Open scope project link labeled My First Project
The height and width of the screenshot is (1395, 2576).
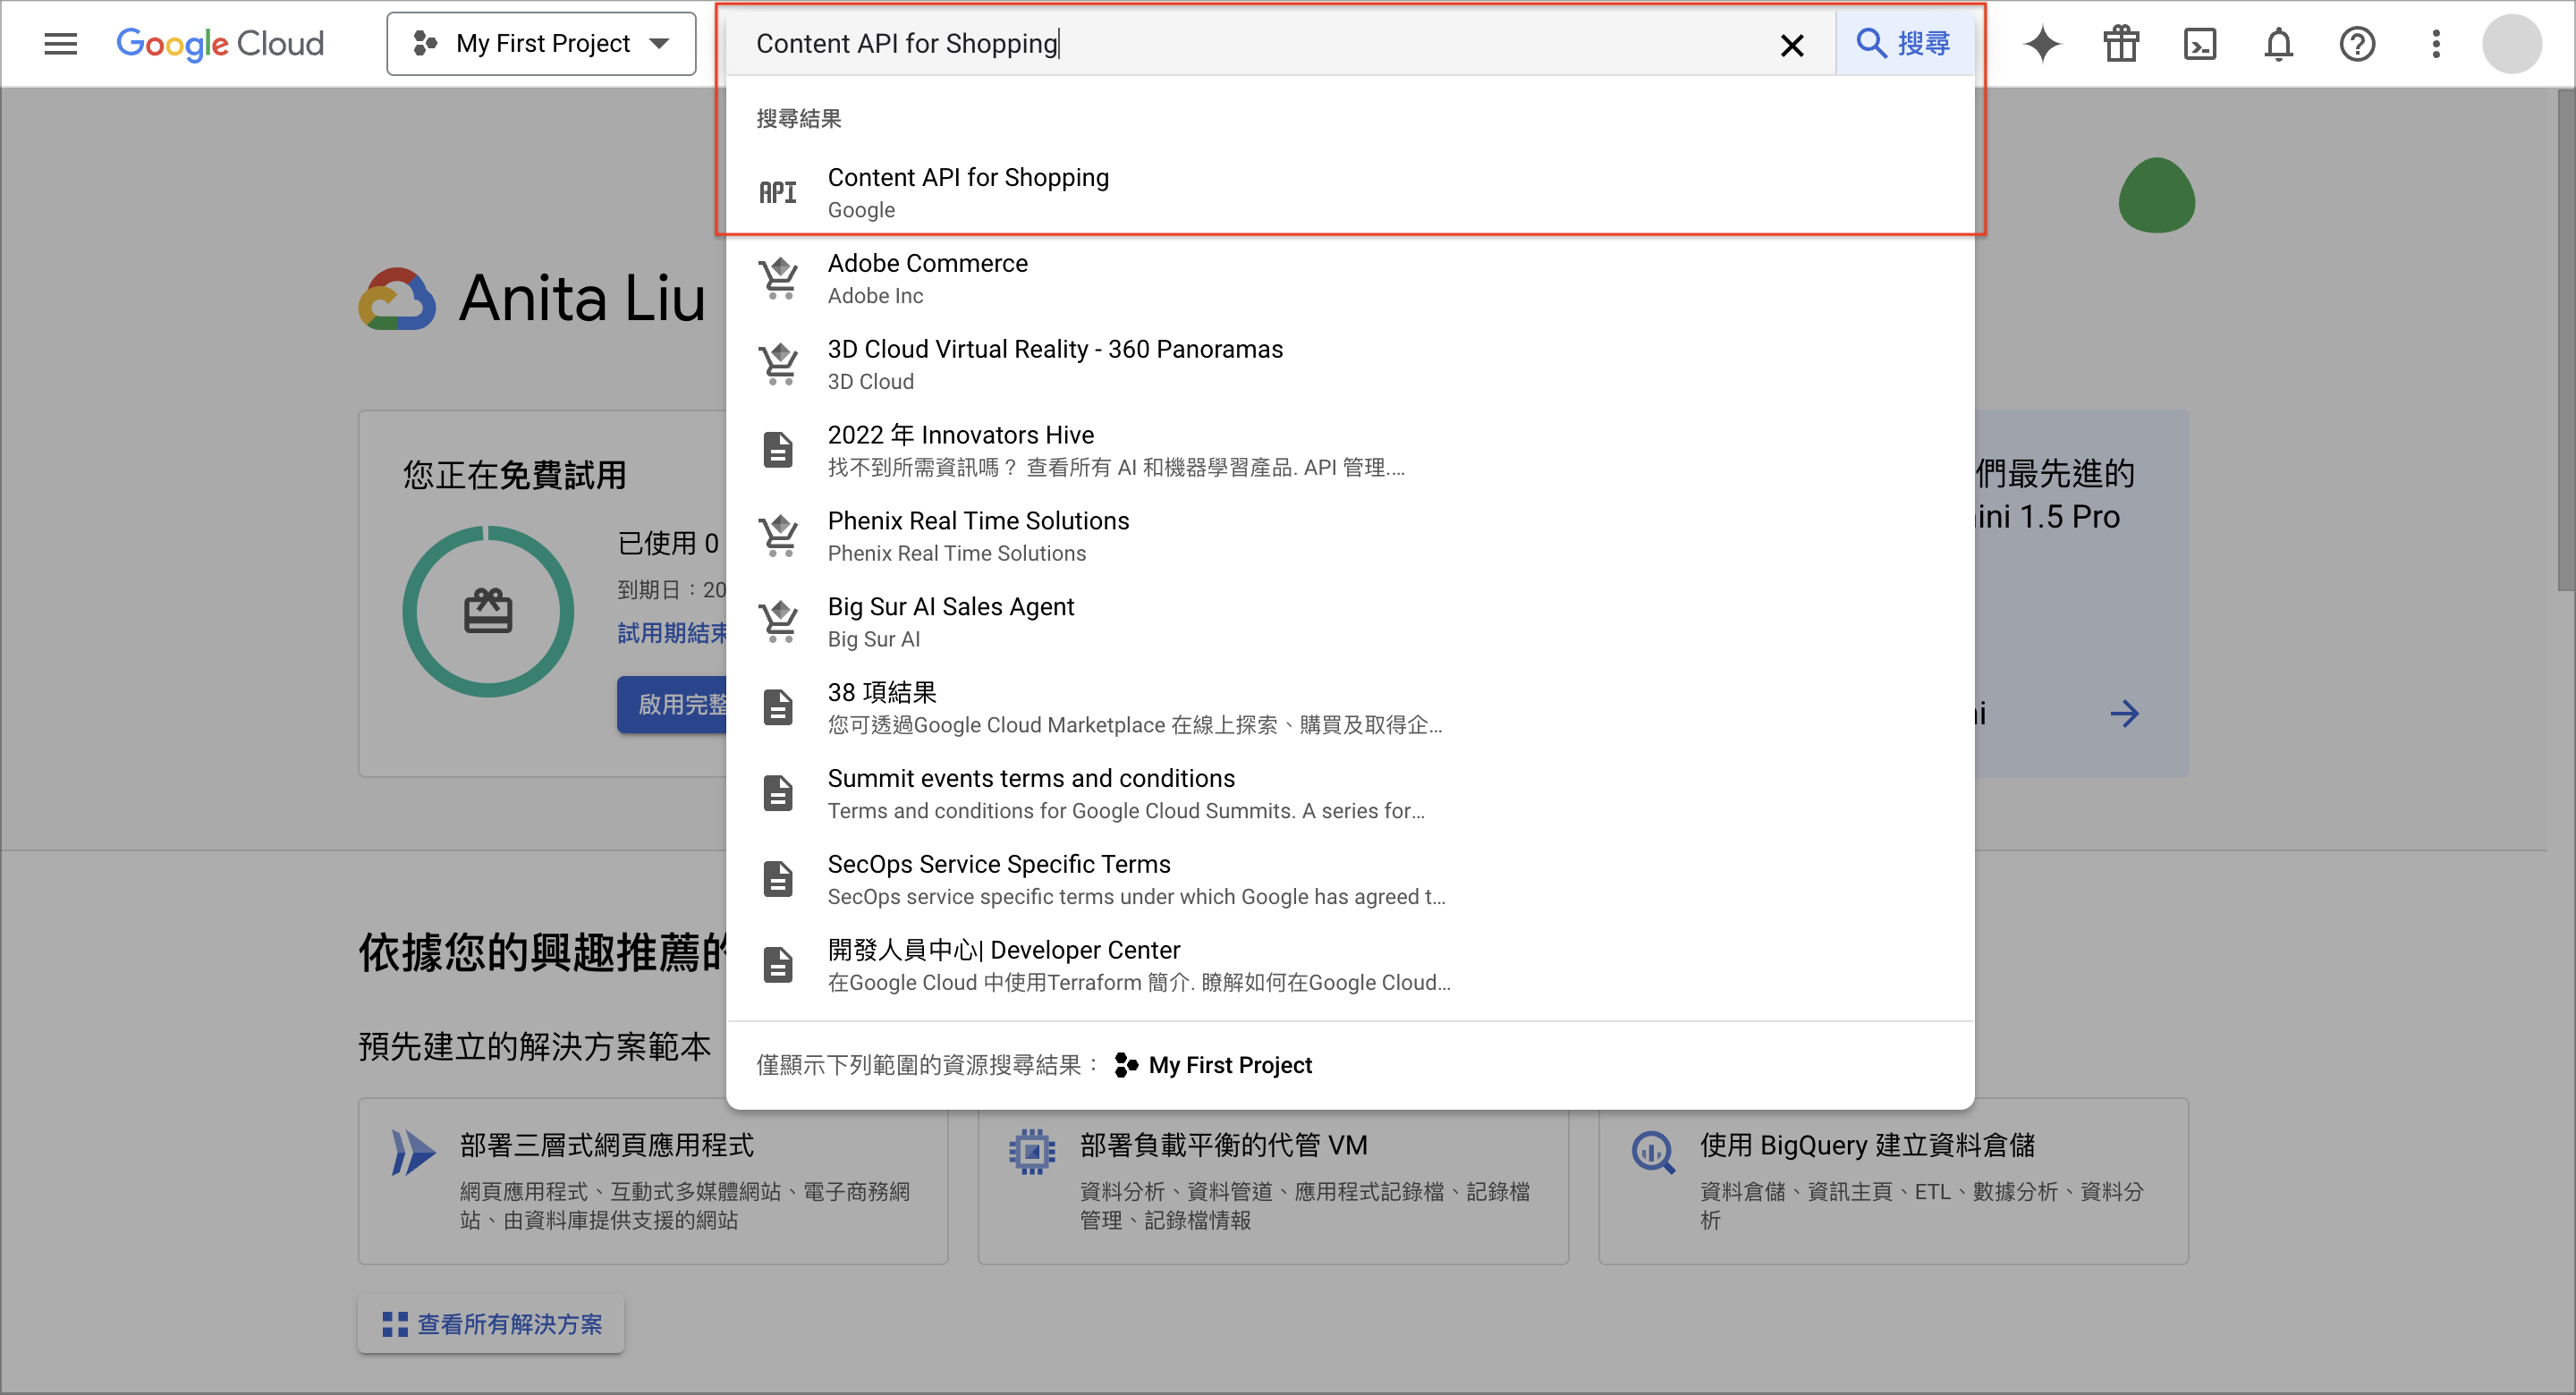(x=1228, y=1064)
